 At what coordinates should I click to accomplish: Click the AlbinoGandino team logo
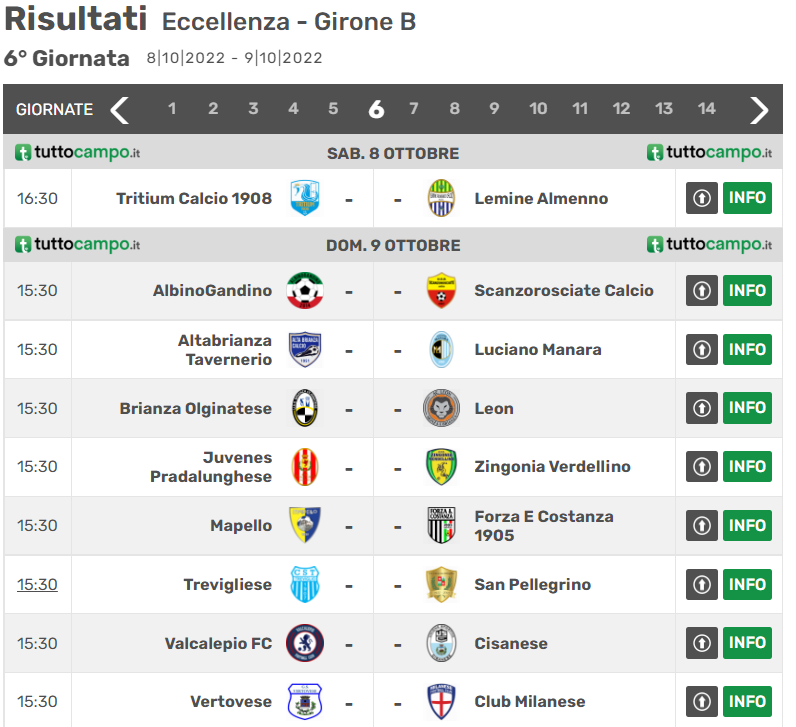click(305, 290)
